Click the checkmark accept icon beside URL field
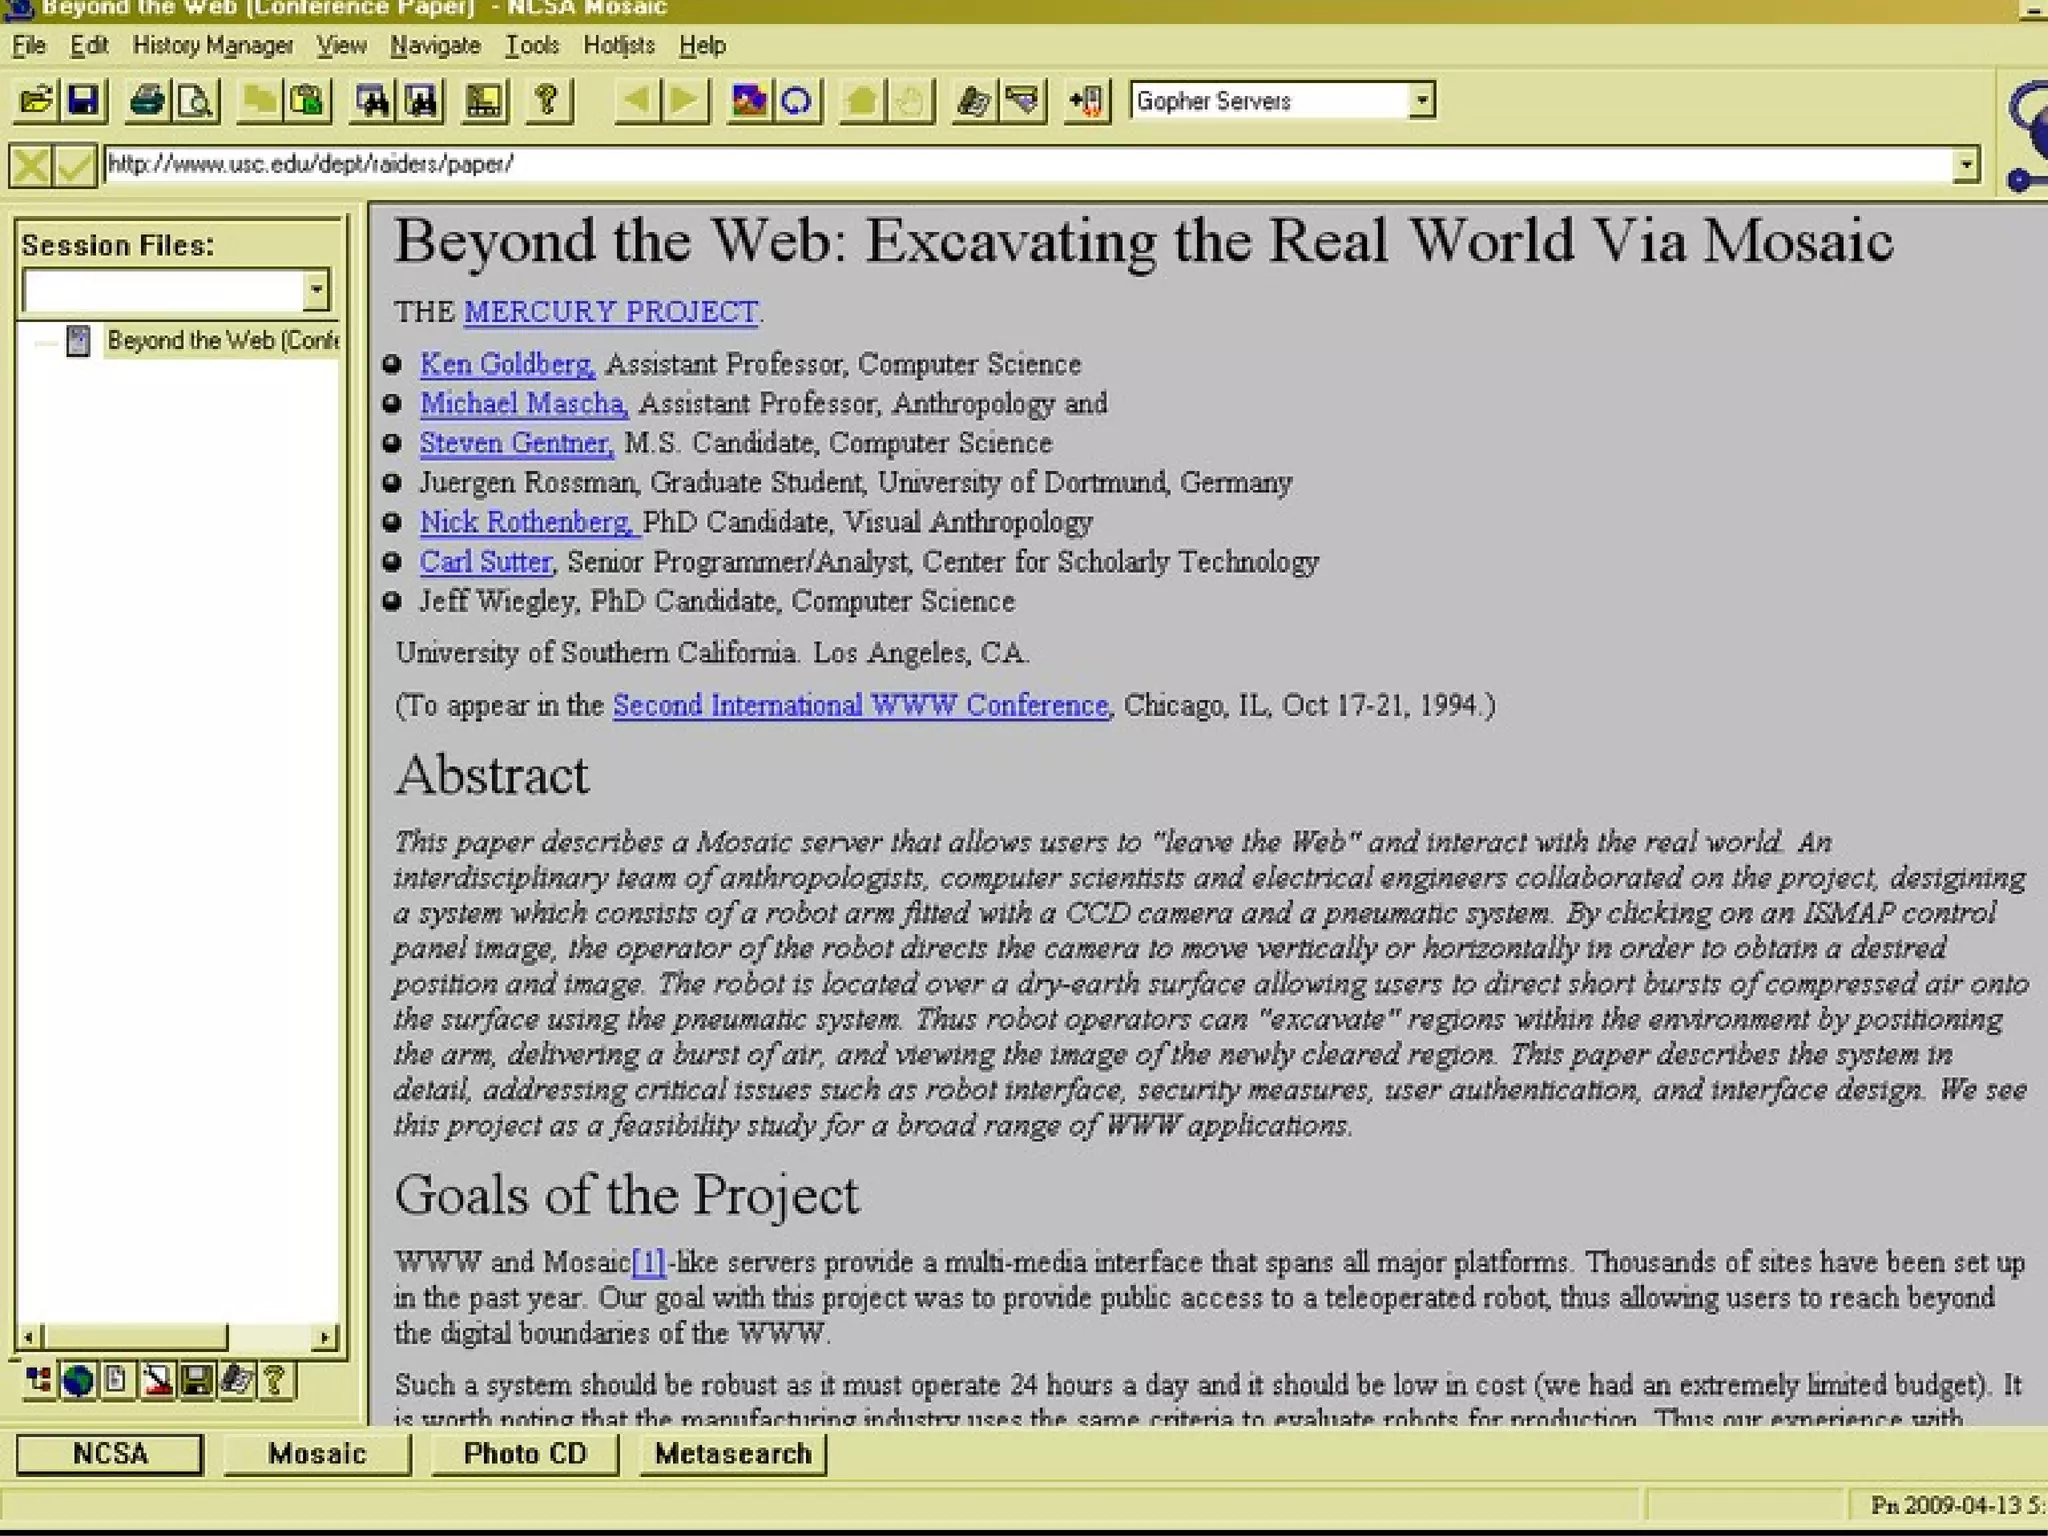This screenshot has width=2048, height=1536. tap(75, 165)
